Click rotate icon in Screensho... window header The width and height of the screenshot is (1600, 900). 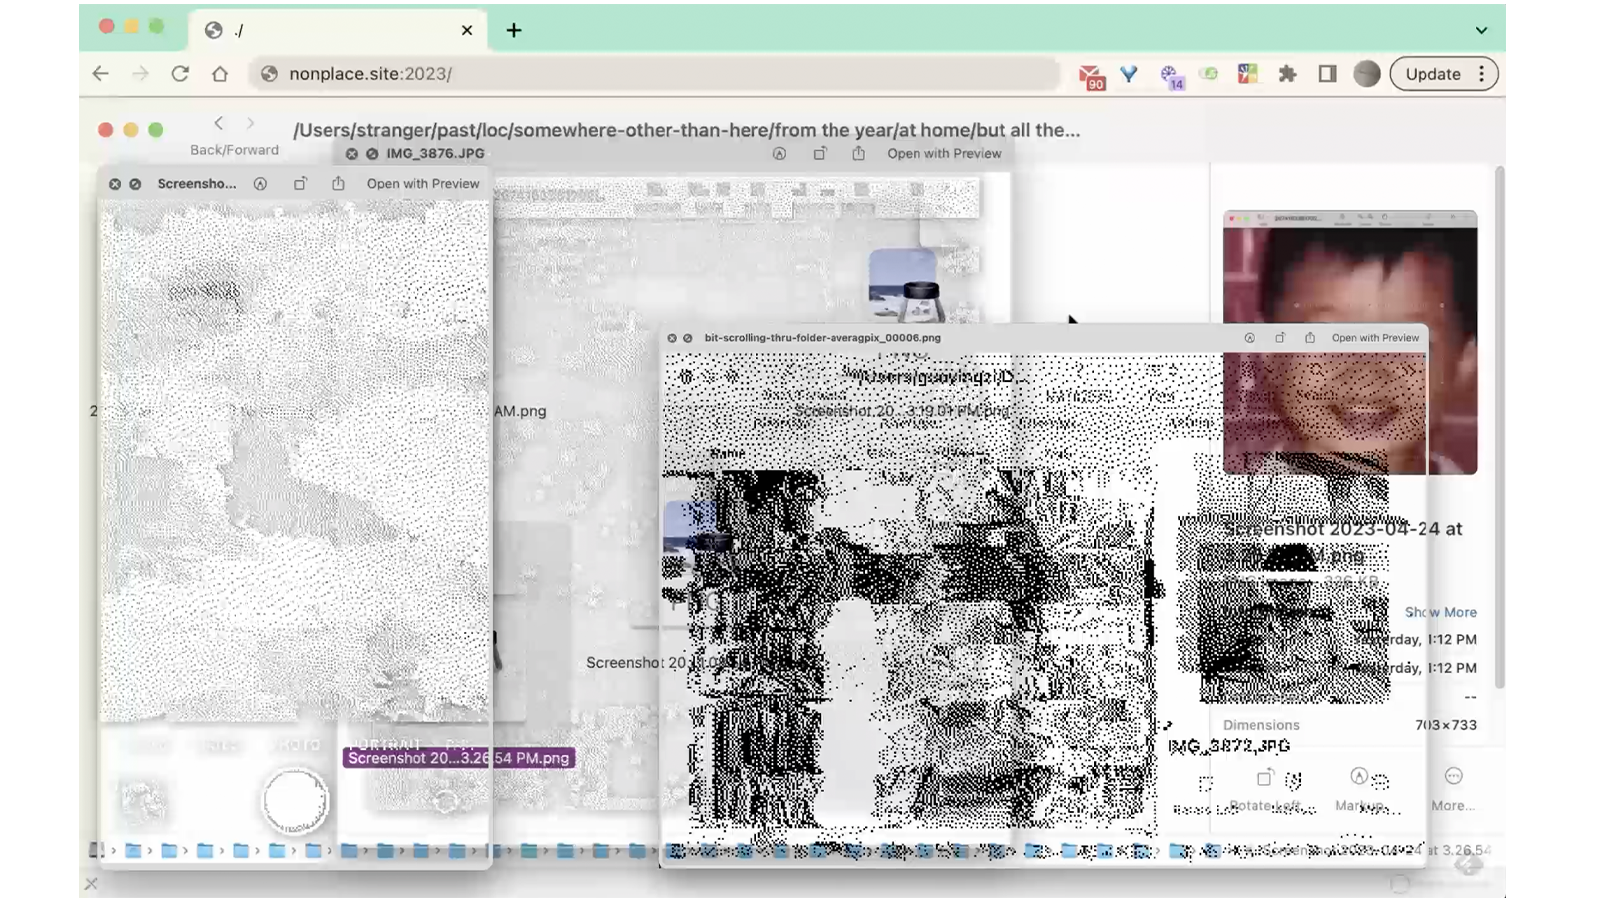click(x=300, y=184)
